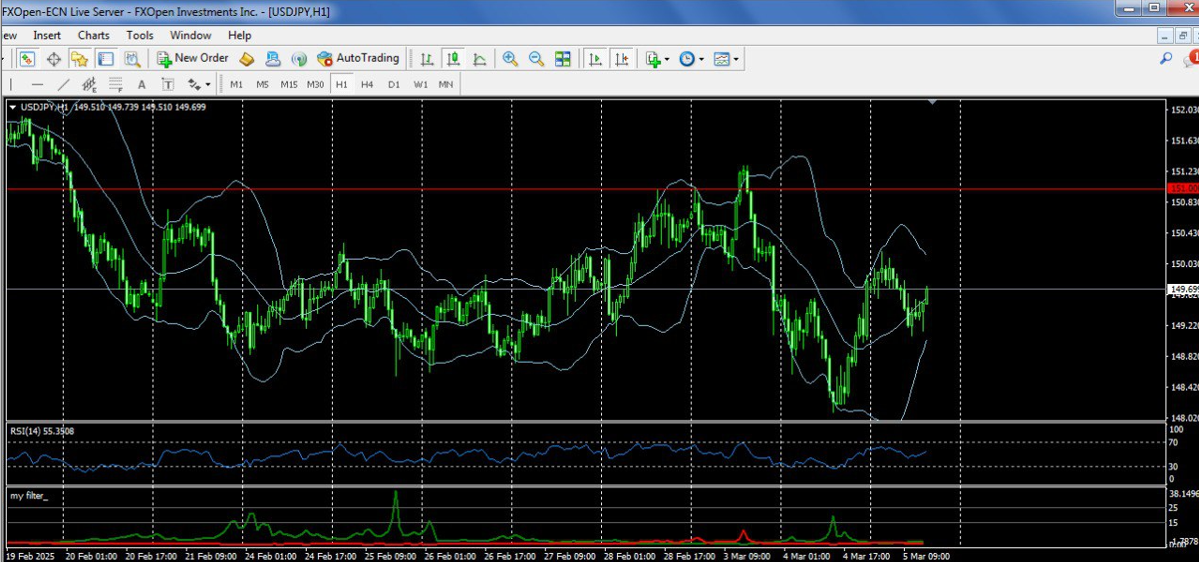Toggle the AutoTrading button
Viewport: 1199px width, 562px height.
point(358,59)
